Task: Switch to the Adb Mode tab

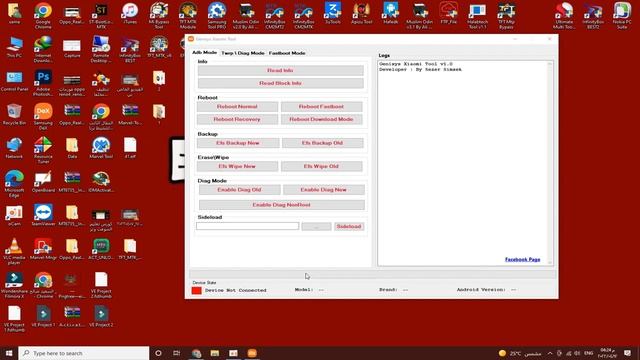Action: click(204, 53)
